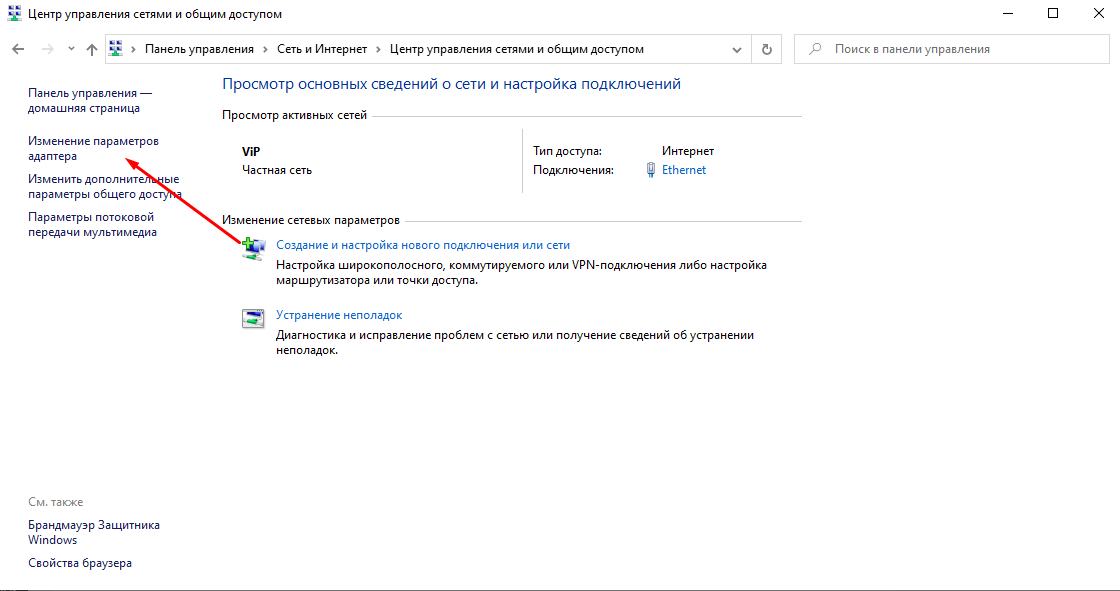The image size is (1120, 591).
Task: Click the new connection setup icon
Action: point(253,249)
